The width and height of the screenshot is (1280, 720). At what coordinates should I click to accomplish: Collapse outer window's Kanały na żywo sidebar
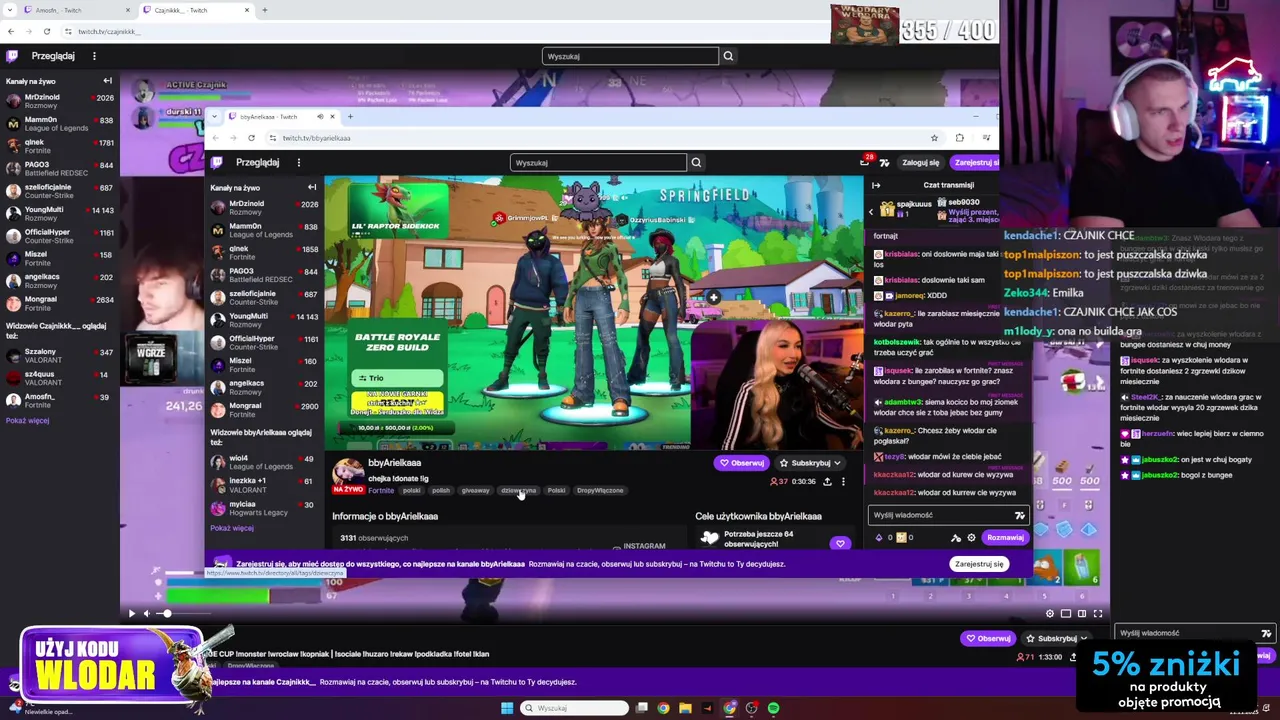(x=108, y=81)
